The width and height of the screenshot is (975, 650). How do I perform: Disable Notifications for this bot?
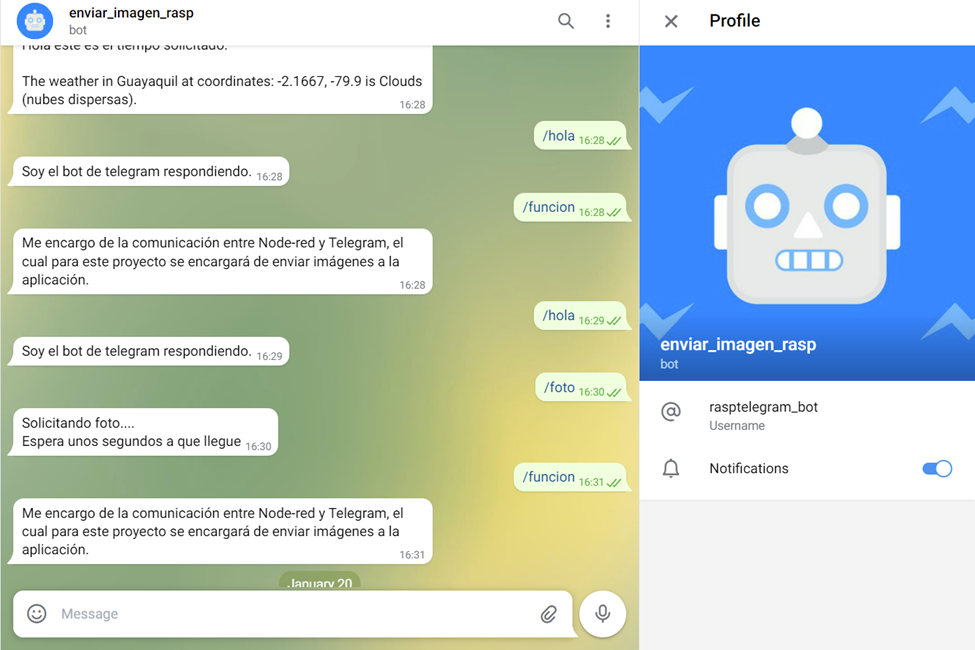click(937, 468)
